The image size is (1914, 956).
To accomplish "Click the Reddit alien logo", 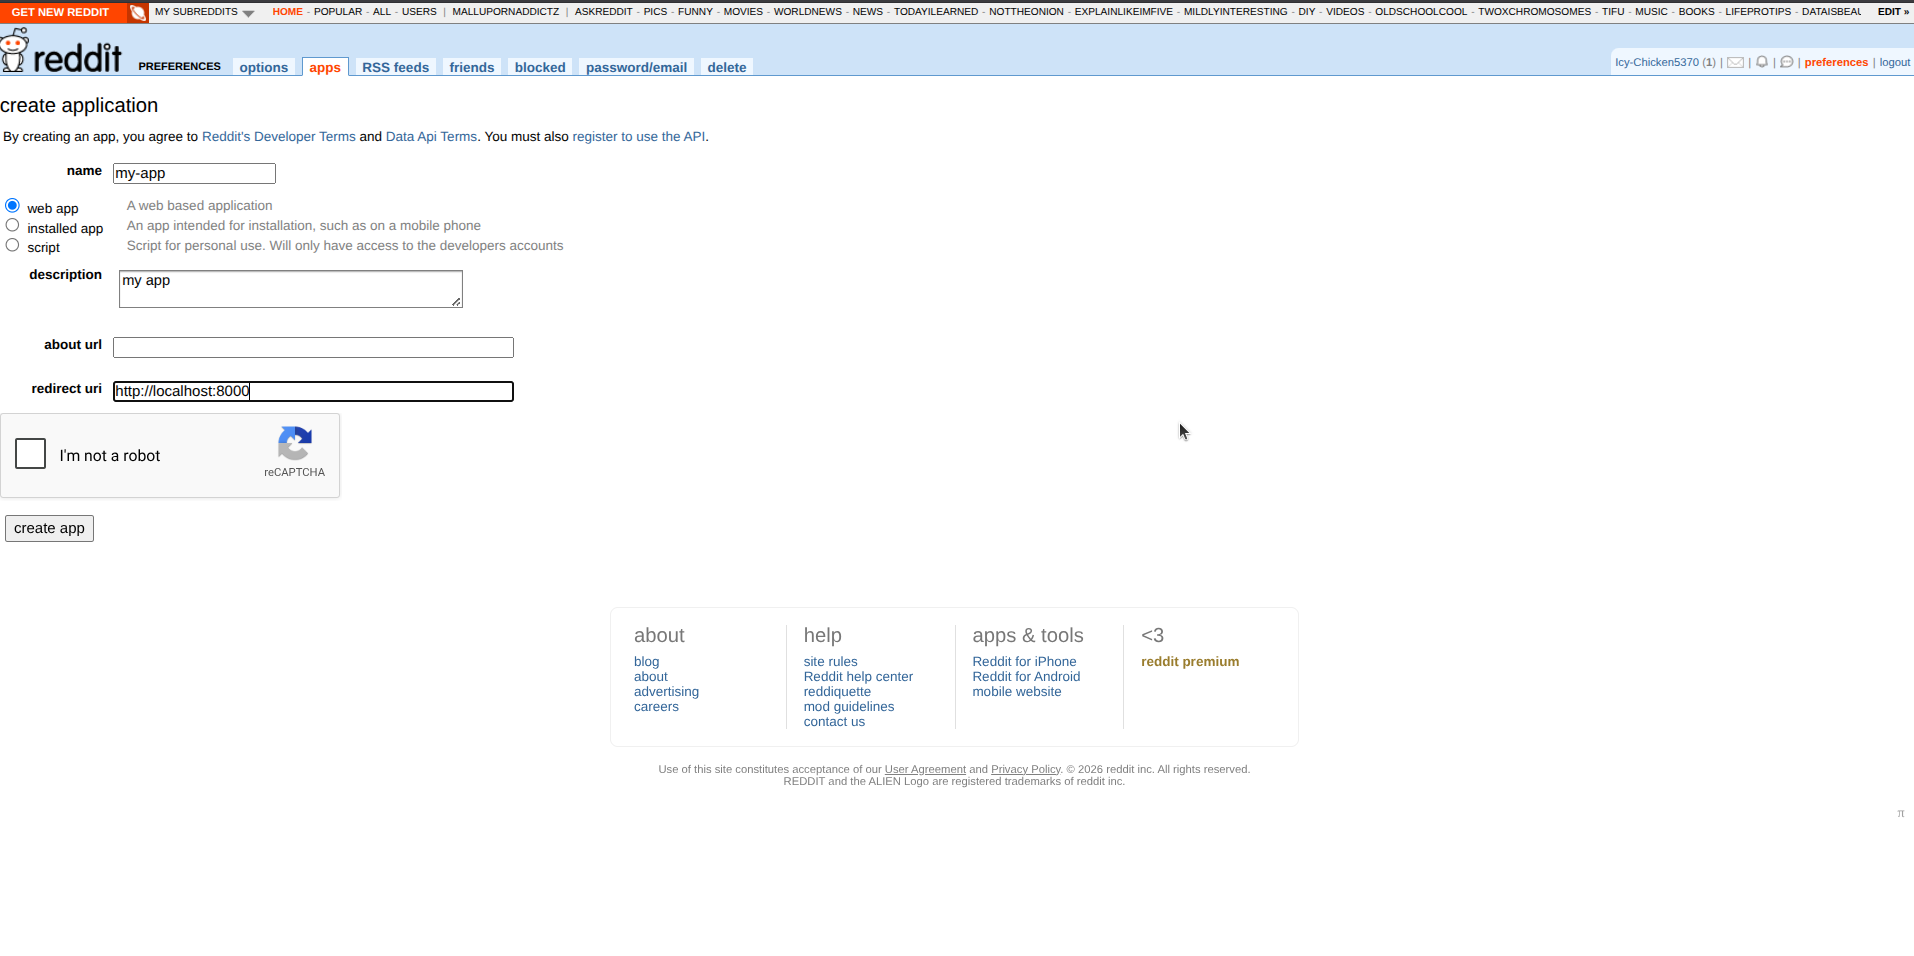I will point(14,50).
